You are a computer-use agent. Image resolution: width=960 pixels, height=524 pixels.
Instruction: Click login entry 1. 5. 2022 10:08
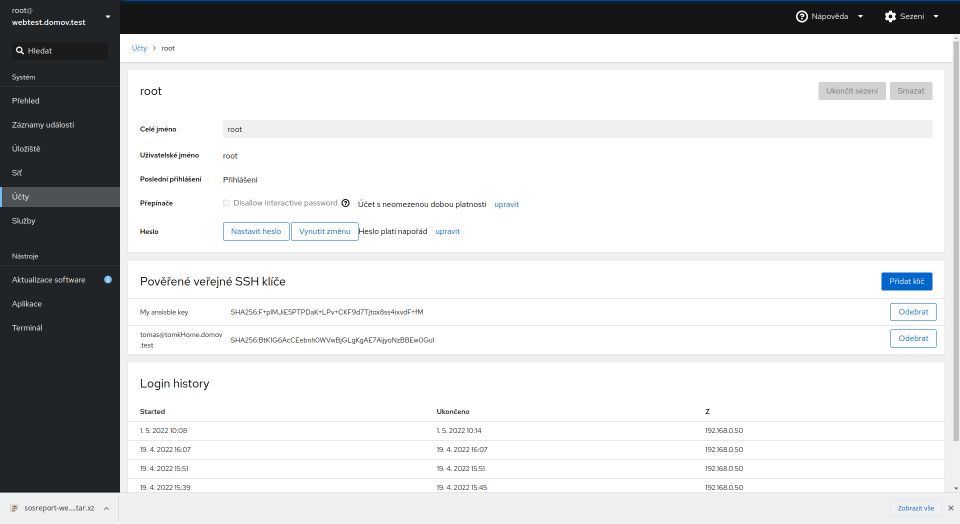tap(163, 431)
